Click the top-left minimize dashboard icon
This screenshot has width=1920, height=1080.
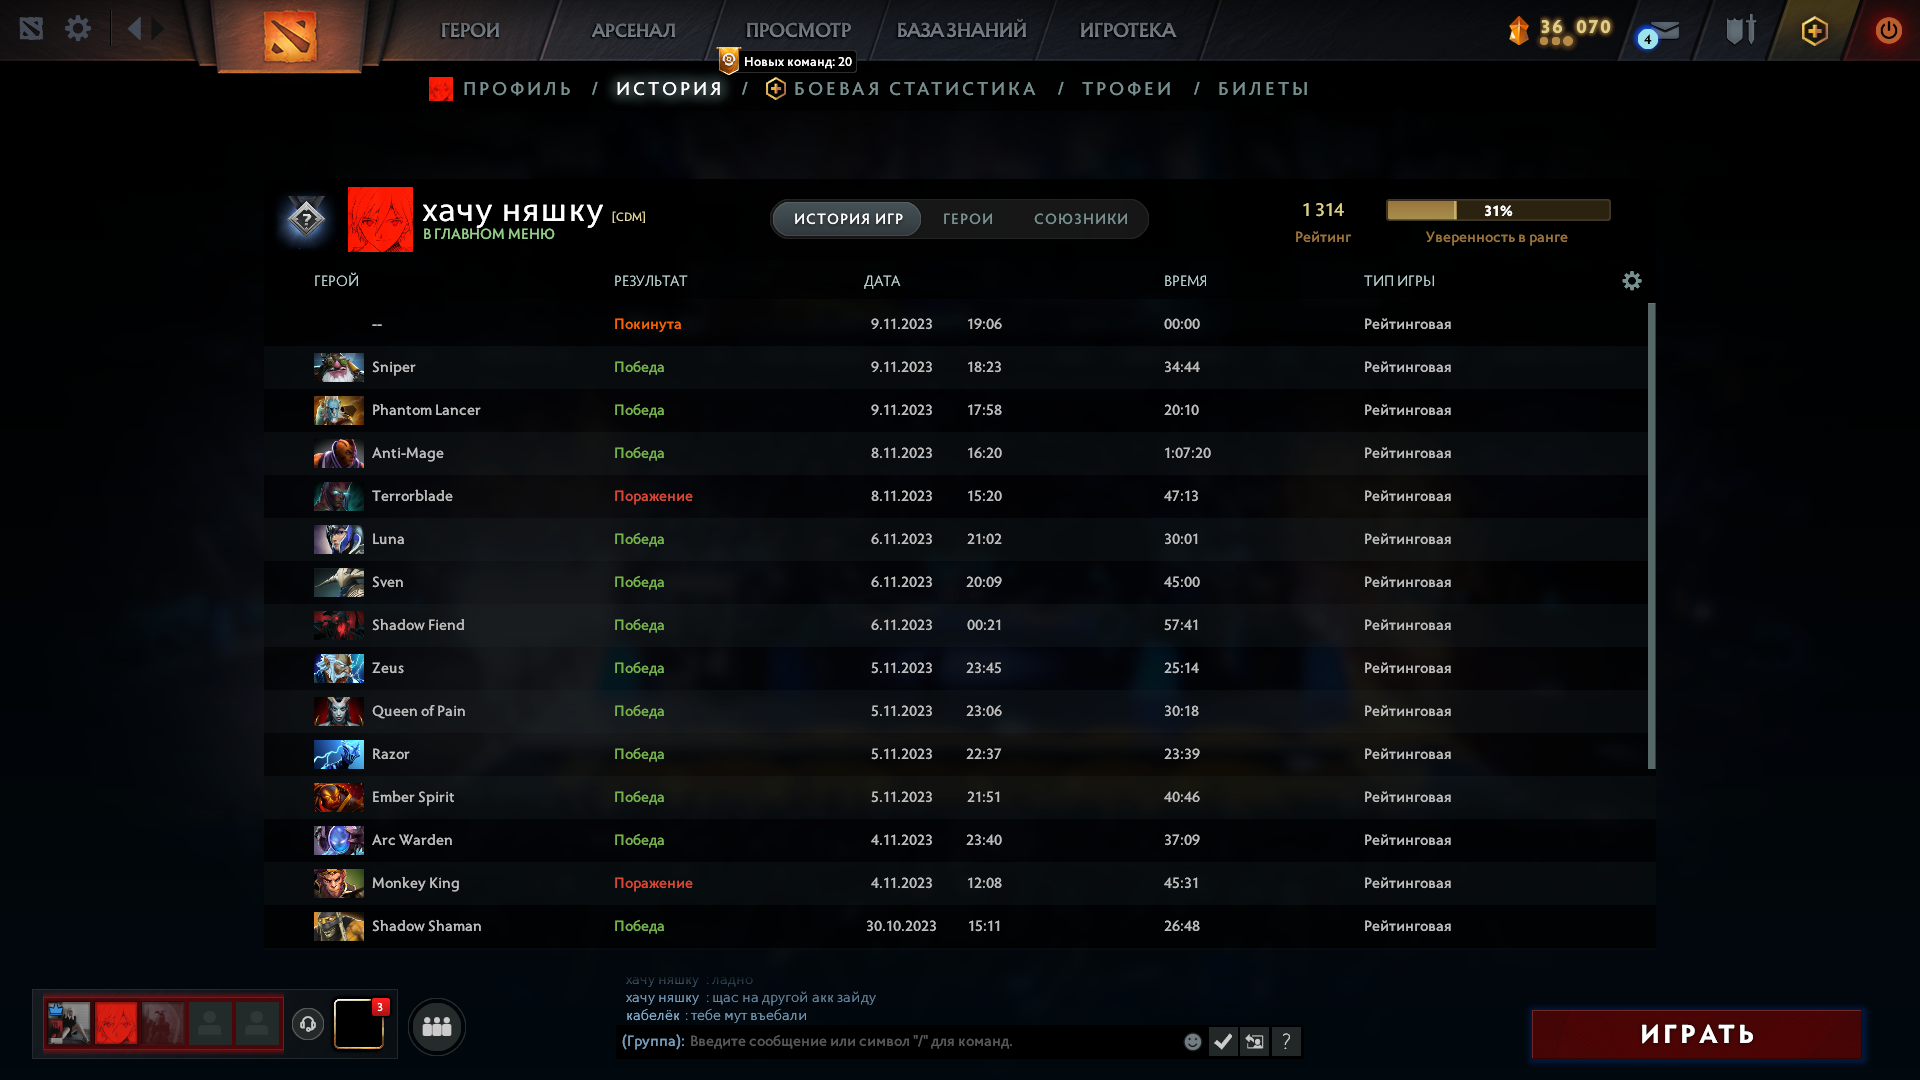tap(31, 28)
